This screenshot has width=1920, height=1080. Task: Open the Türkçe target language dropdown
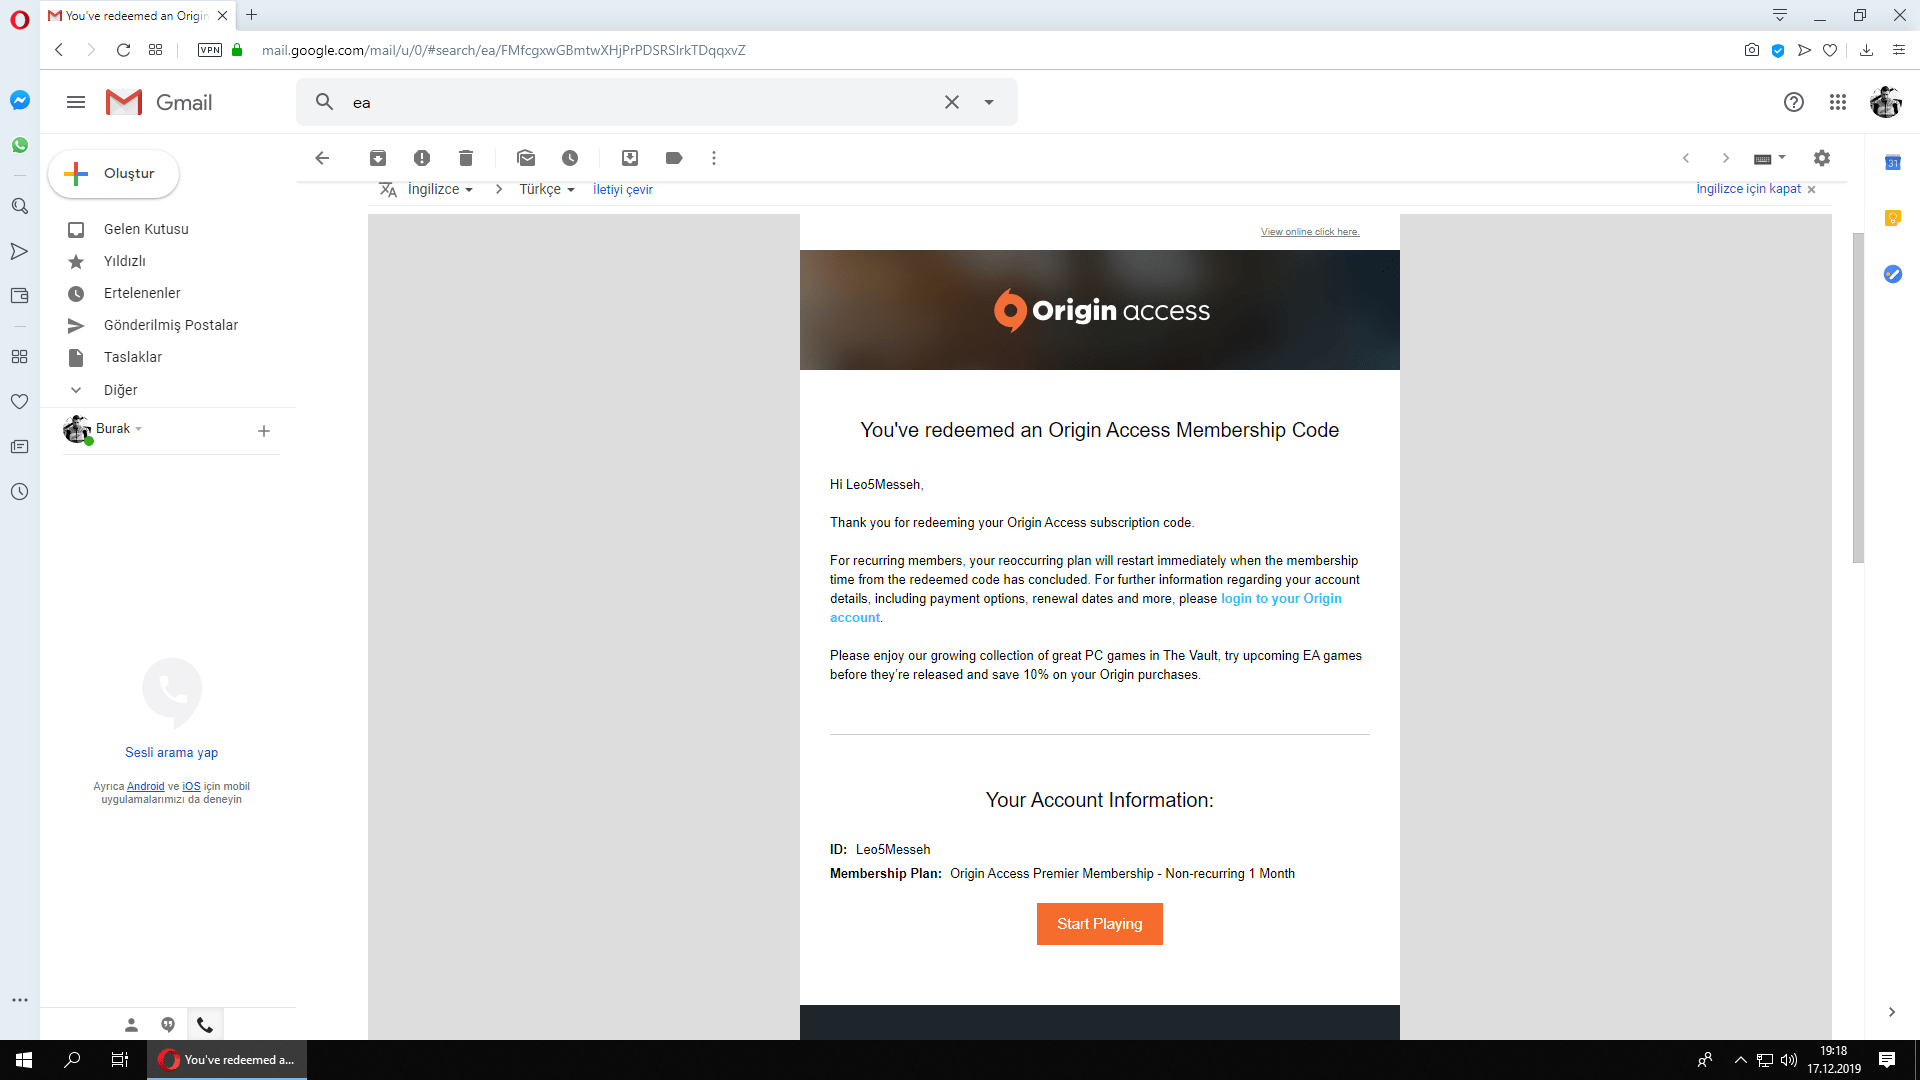pyautogui.click(x=547, y=189)
